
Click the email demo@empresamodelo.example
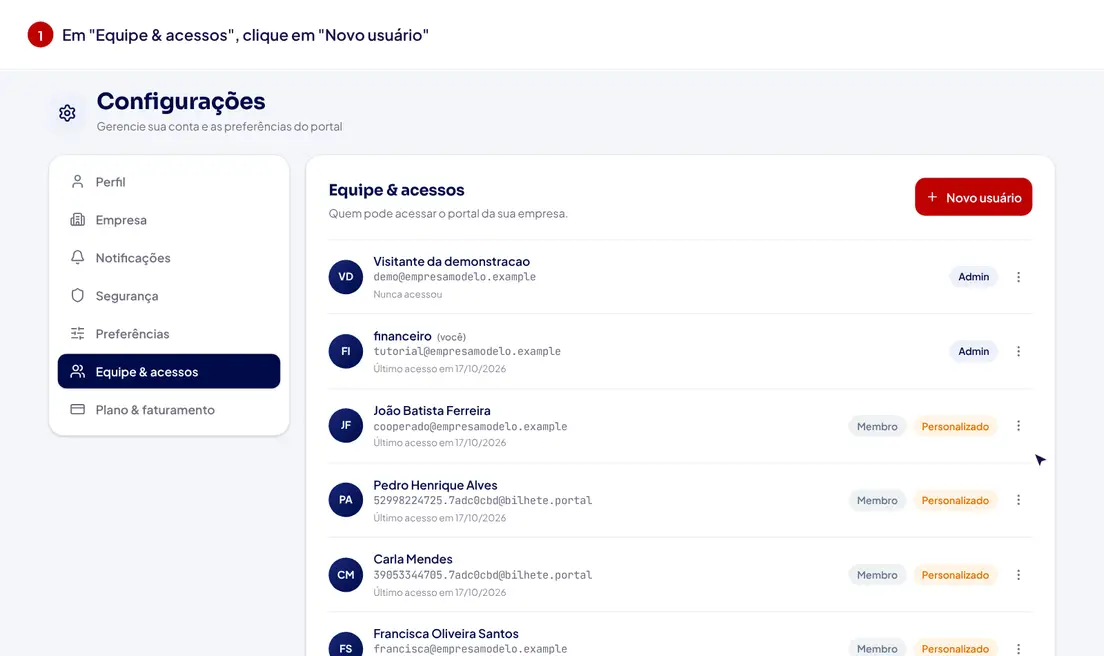point(455,277)
